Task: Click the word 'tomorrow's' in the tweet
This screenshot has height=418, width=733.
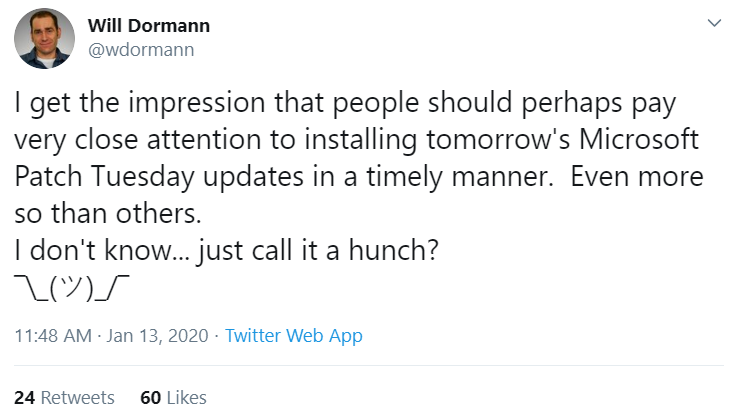Action: tap(498, 140)
